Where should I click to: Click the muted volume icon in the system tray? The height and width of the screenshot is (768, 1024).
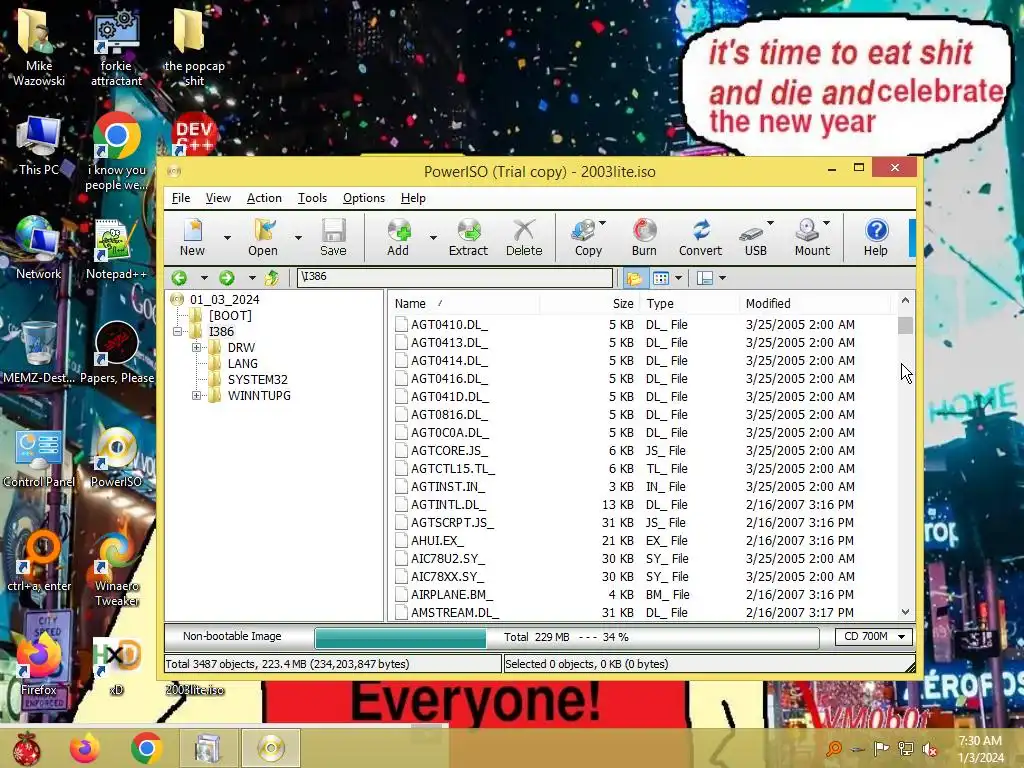(x=930, y=749)
